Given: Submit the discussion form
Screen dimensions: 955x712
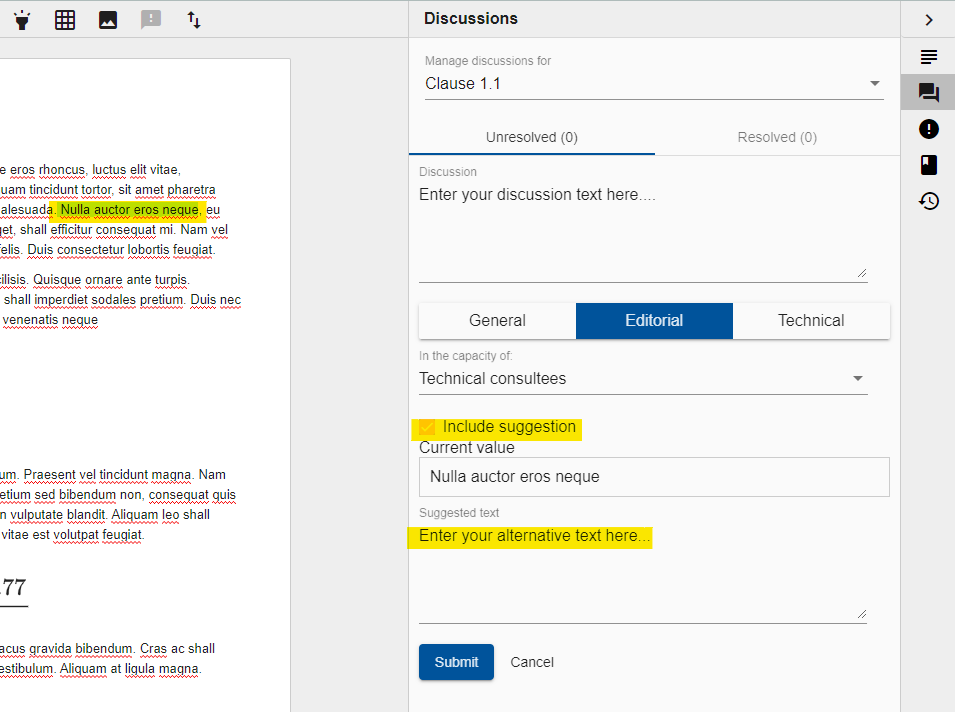Looking at the screenshot, I should (x=456, y=662).
